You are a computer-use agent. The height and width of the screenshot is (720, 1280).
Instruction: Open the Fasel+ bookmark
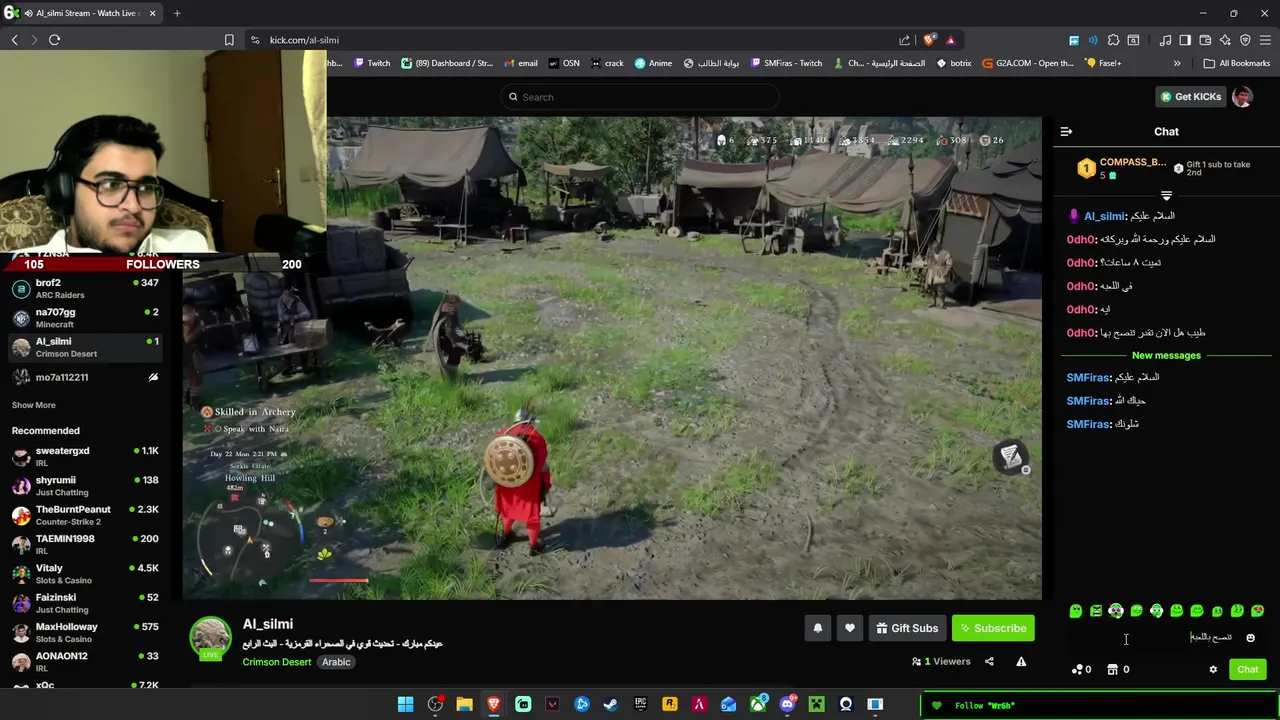1102,63
